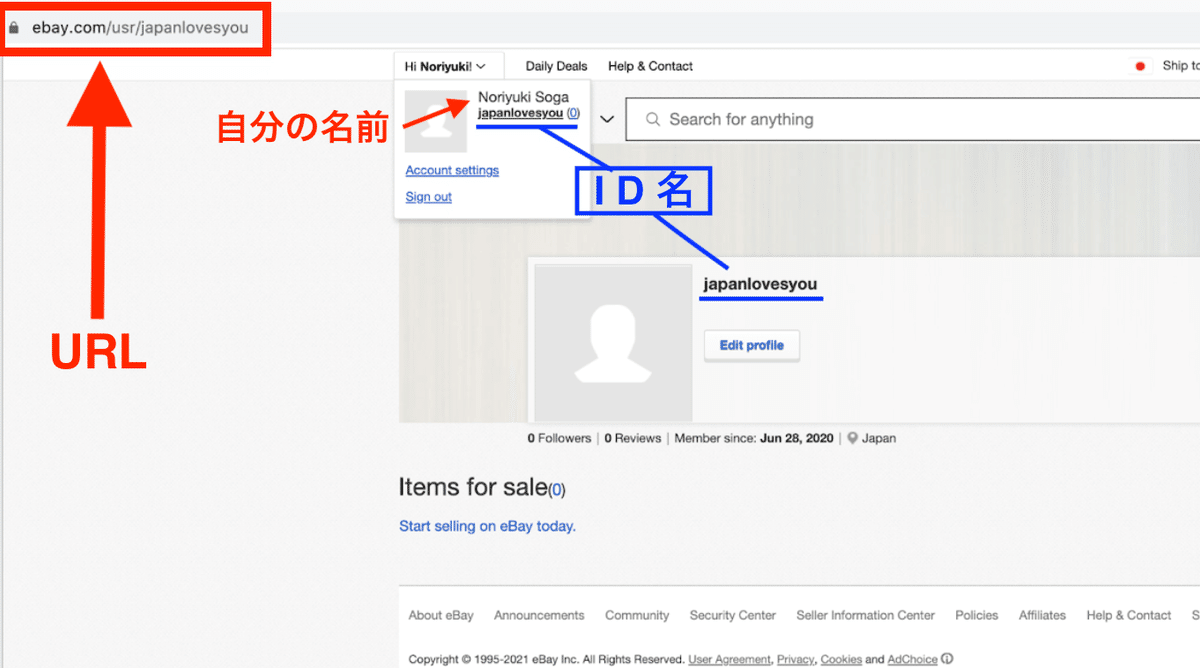
Task: Click the 0 Reviews text
Action: point(633,438)
